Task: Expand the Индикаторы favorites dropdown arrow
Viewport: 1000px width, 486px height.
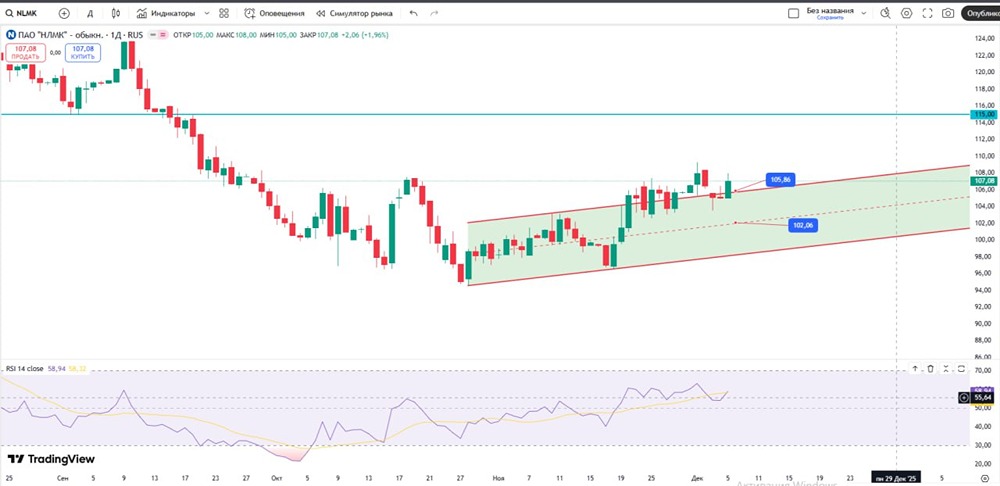Action: pyautogui.click(x=206, y=14)
